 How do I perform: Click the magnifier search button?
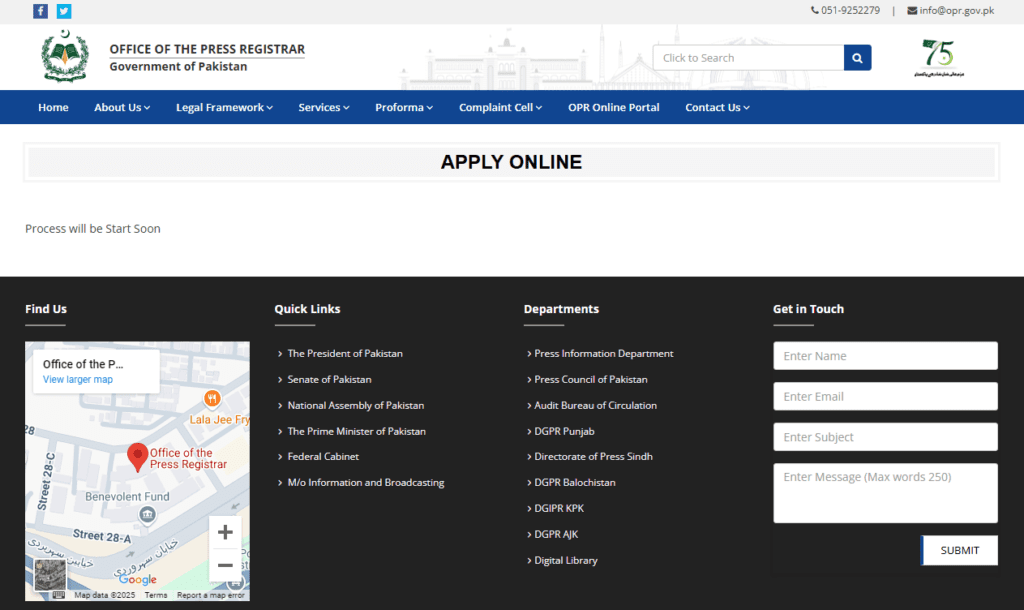coord(857,57)
